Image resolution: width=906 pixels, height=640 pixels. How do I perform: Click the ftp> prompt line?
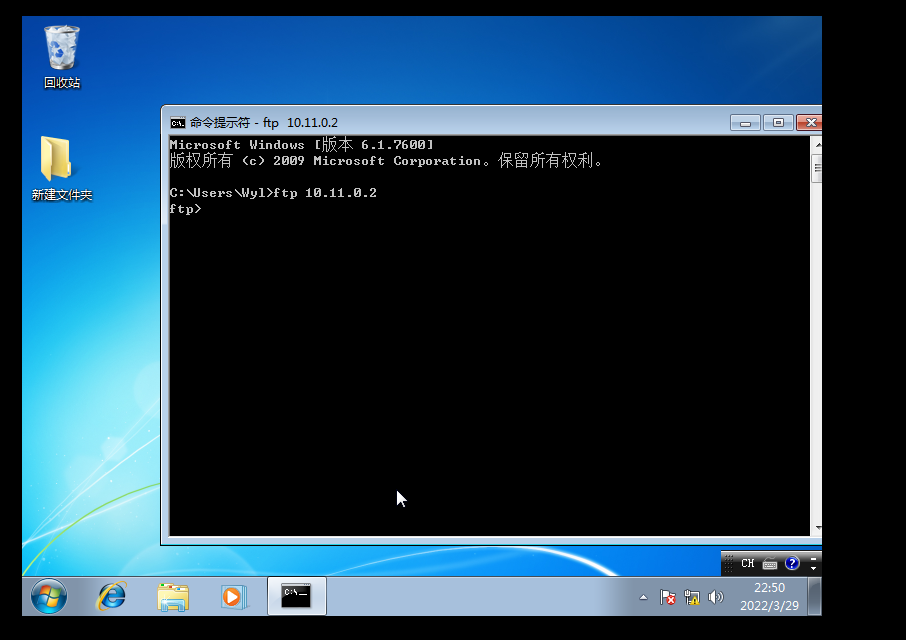tap(185, 209)
